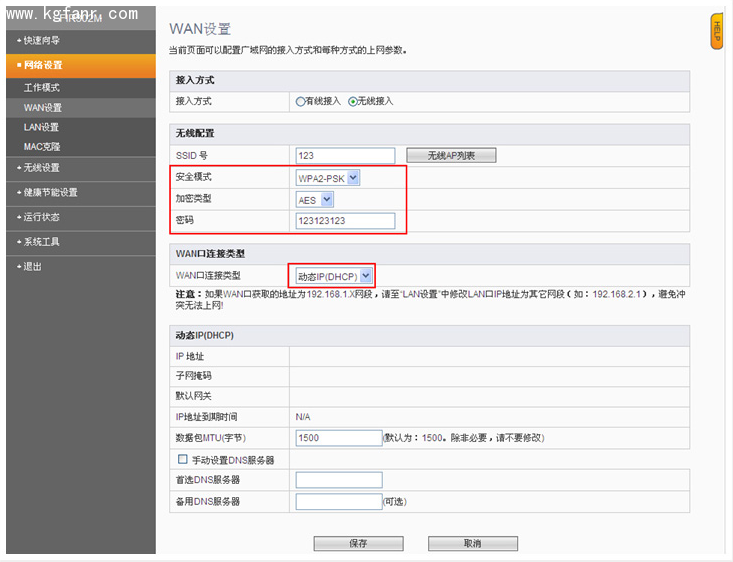Screen dimensions: 733x562
Task: Expand 快速向导 in the sidebar
Action: tap(42, 40)
